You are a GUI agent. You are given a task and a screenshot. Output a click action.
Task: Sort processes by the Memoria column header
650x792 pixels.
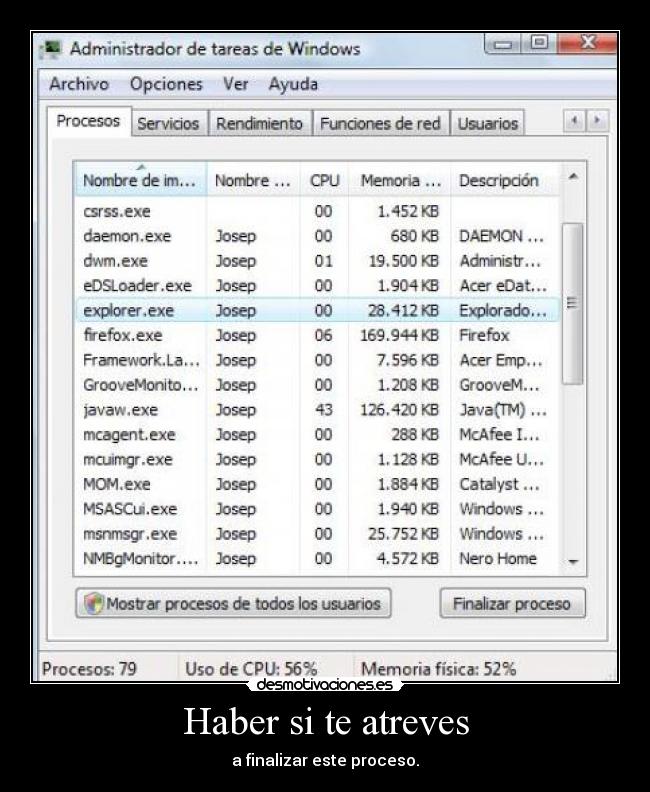400,181
